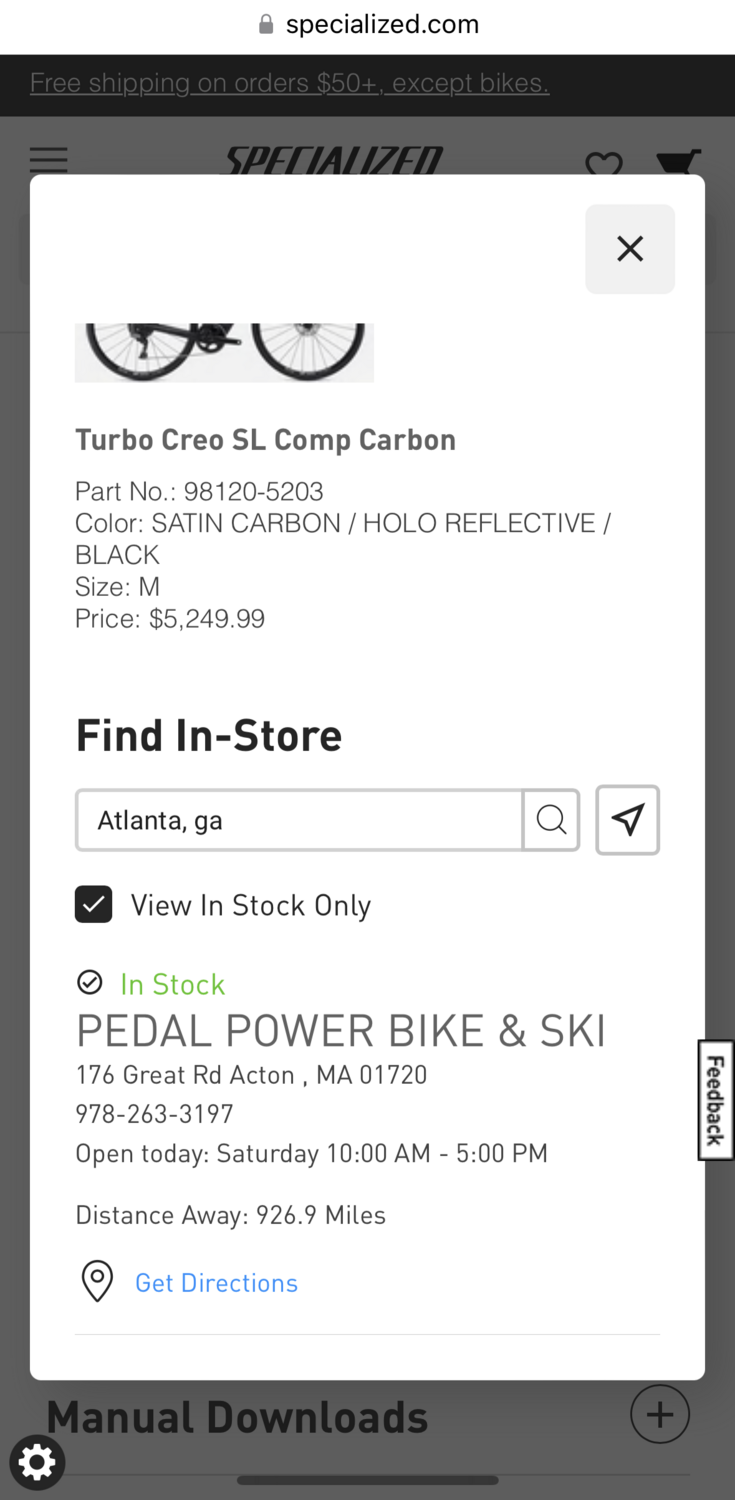Call store number 978-263-3197

point(154,1113)
